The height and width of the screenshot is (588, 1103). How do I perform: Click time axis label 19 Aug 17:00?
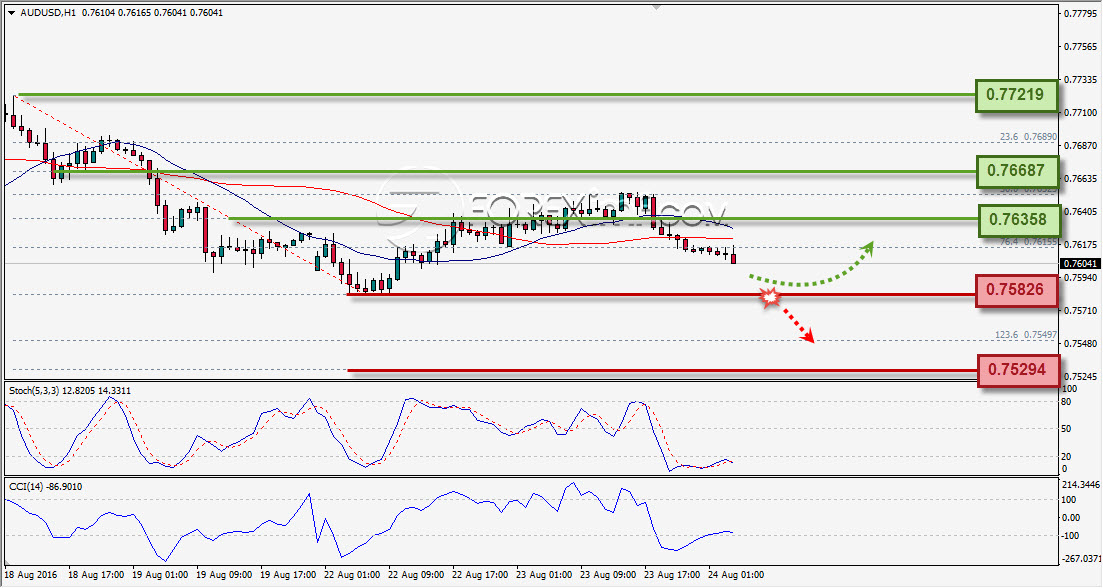pyautogui.click(x=288, y=575)
